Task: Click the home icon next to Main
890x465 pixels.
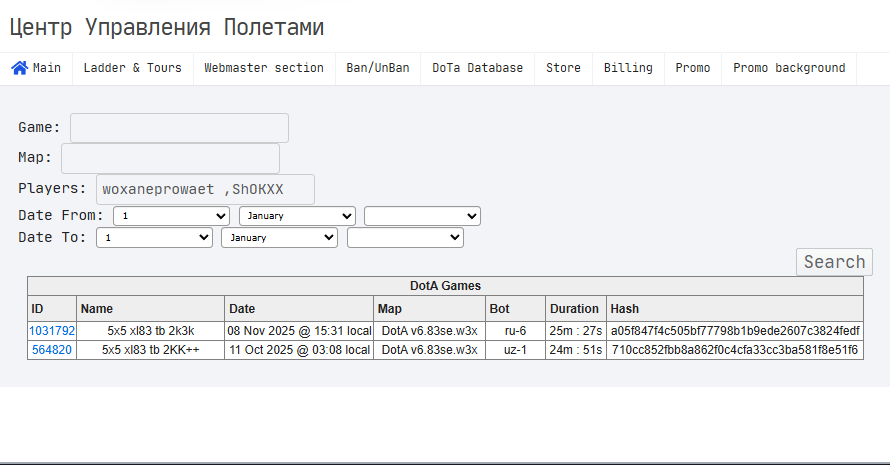Action: (20, 68)
